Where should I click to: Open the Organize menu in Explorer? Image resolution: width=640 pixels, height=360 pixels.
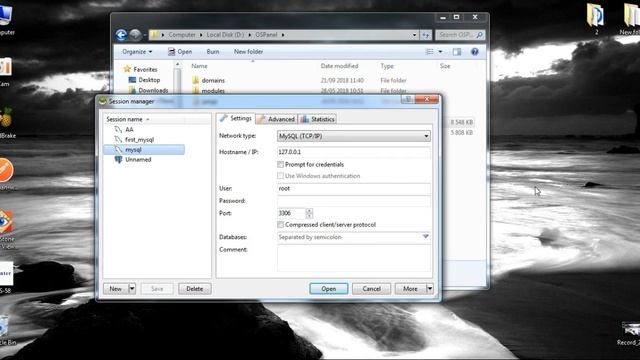point(137,52)
